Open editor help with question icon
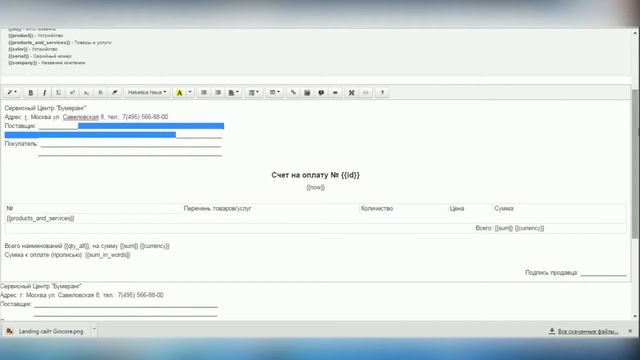The width and height of the screenshot is (640, 360). [x=382, y=93]
